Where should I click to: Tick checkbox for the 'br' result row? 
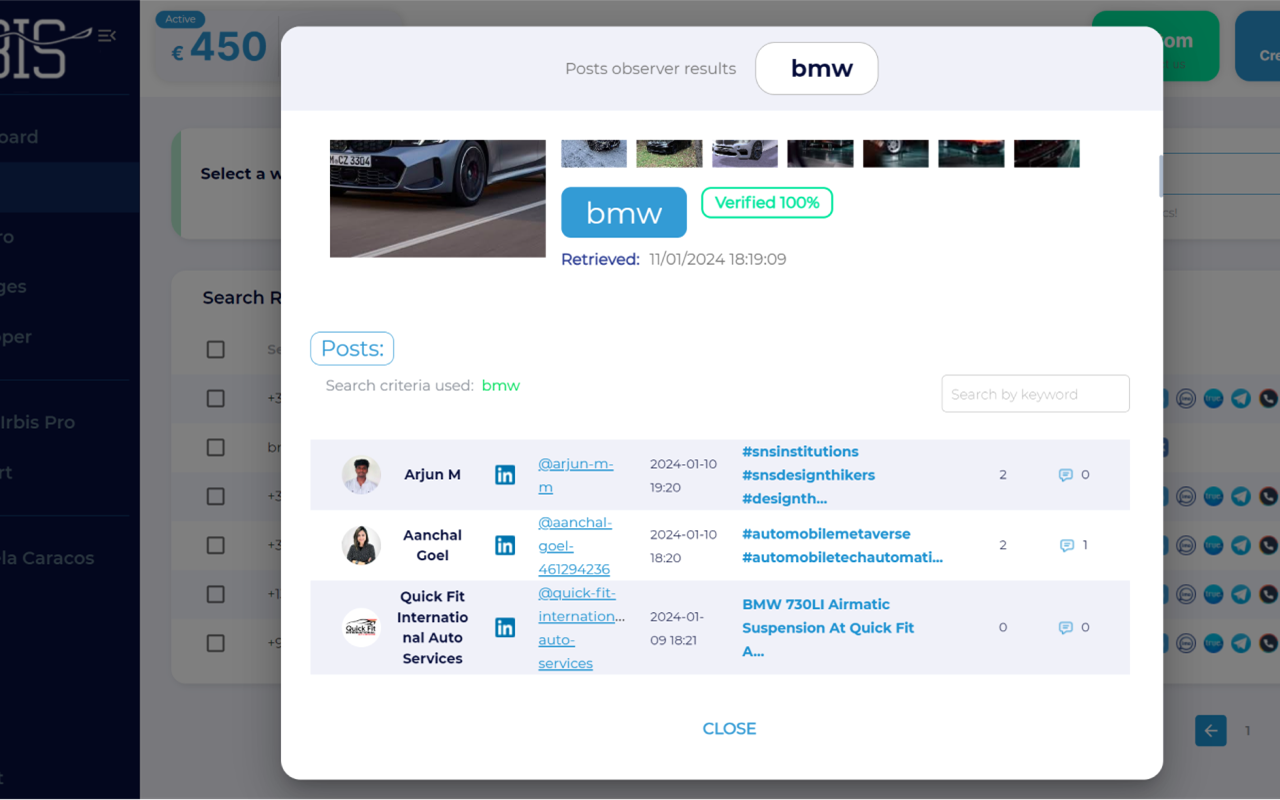215,447
